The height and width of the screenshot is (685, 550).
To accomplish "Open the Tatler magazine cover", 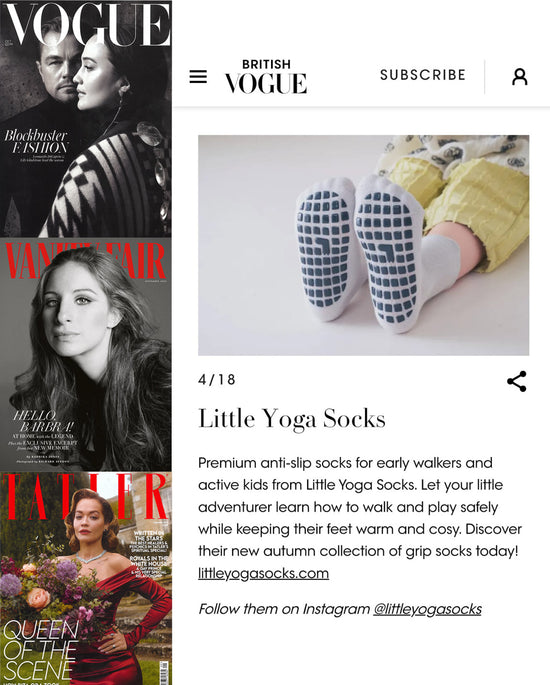I will 86,578.
